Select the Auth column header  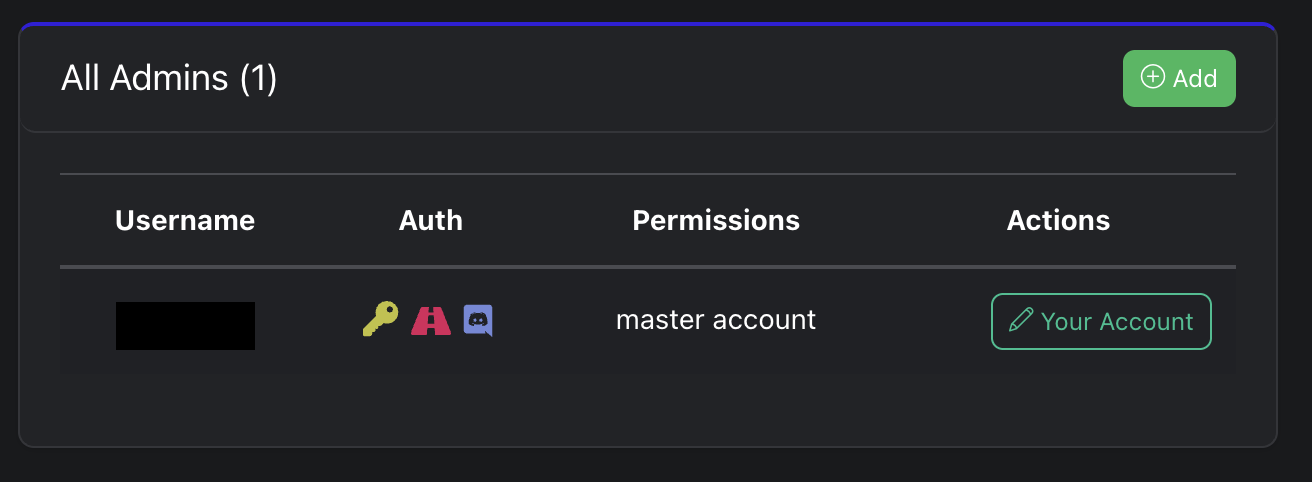[431, 220]
